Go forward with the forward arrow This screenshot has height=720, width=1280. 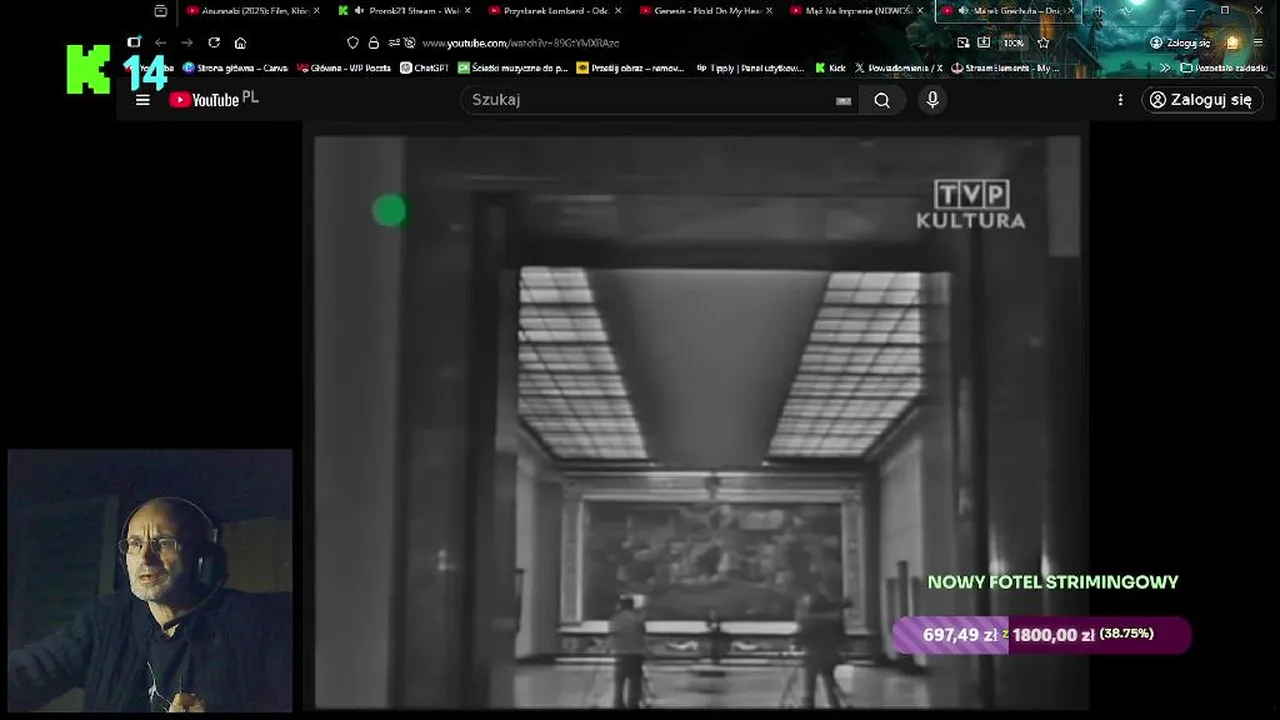(187, 43)
